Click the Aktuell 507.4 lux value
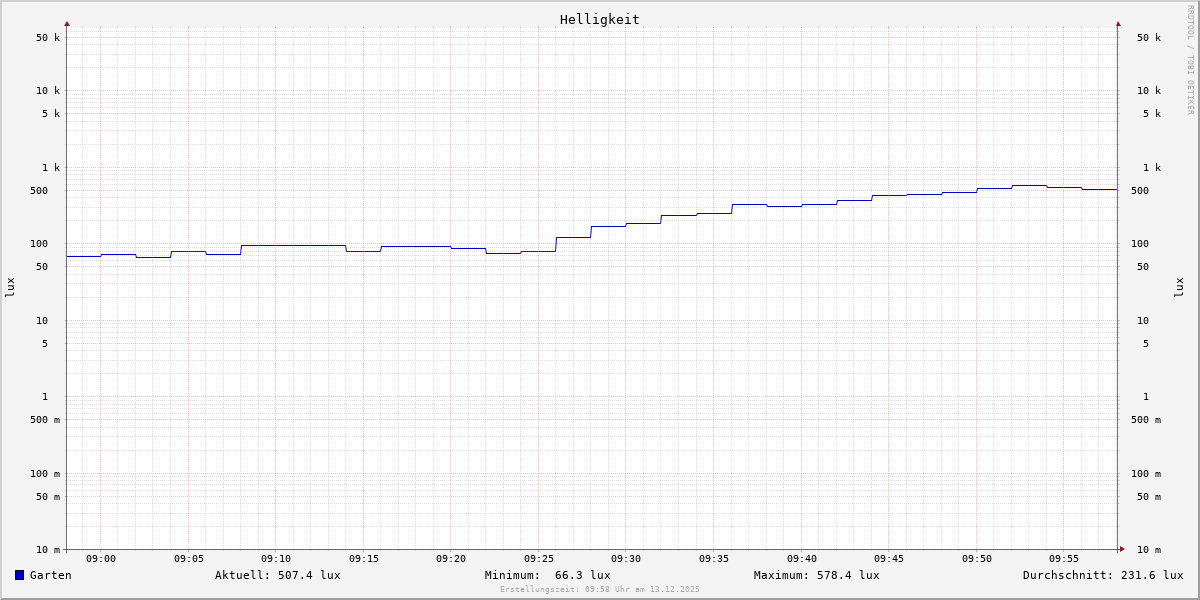 (x=277, y=575)
